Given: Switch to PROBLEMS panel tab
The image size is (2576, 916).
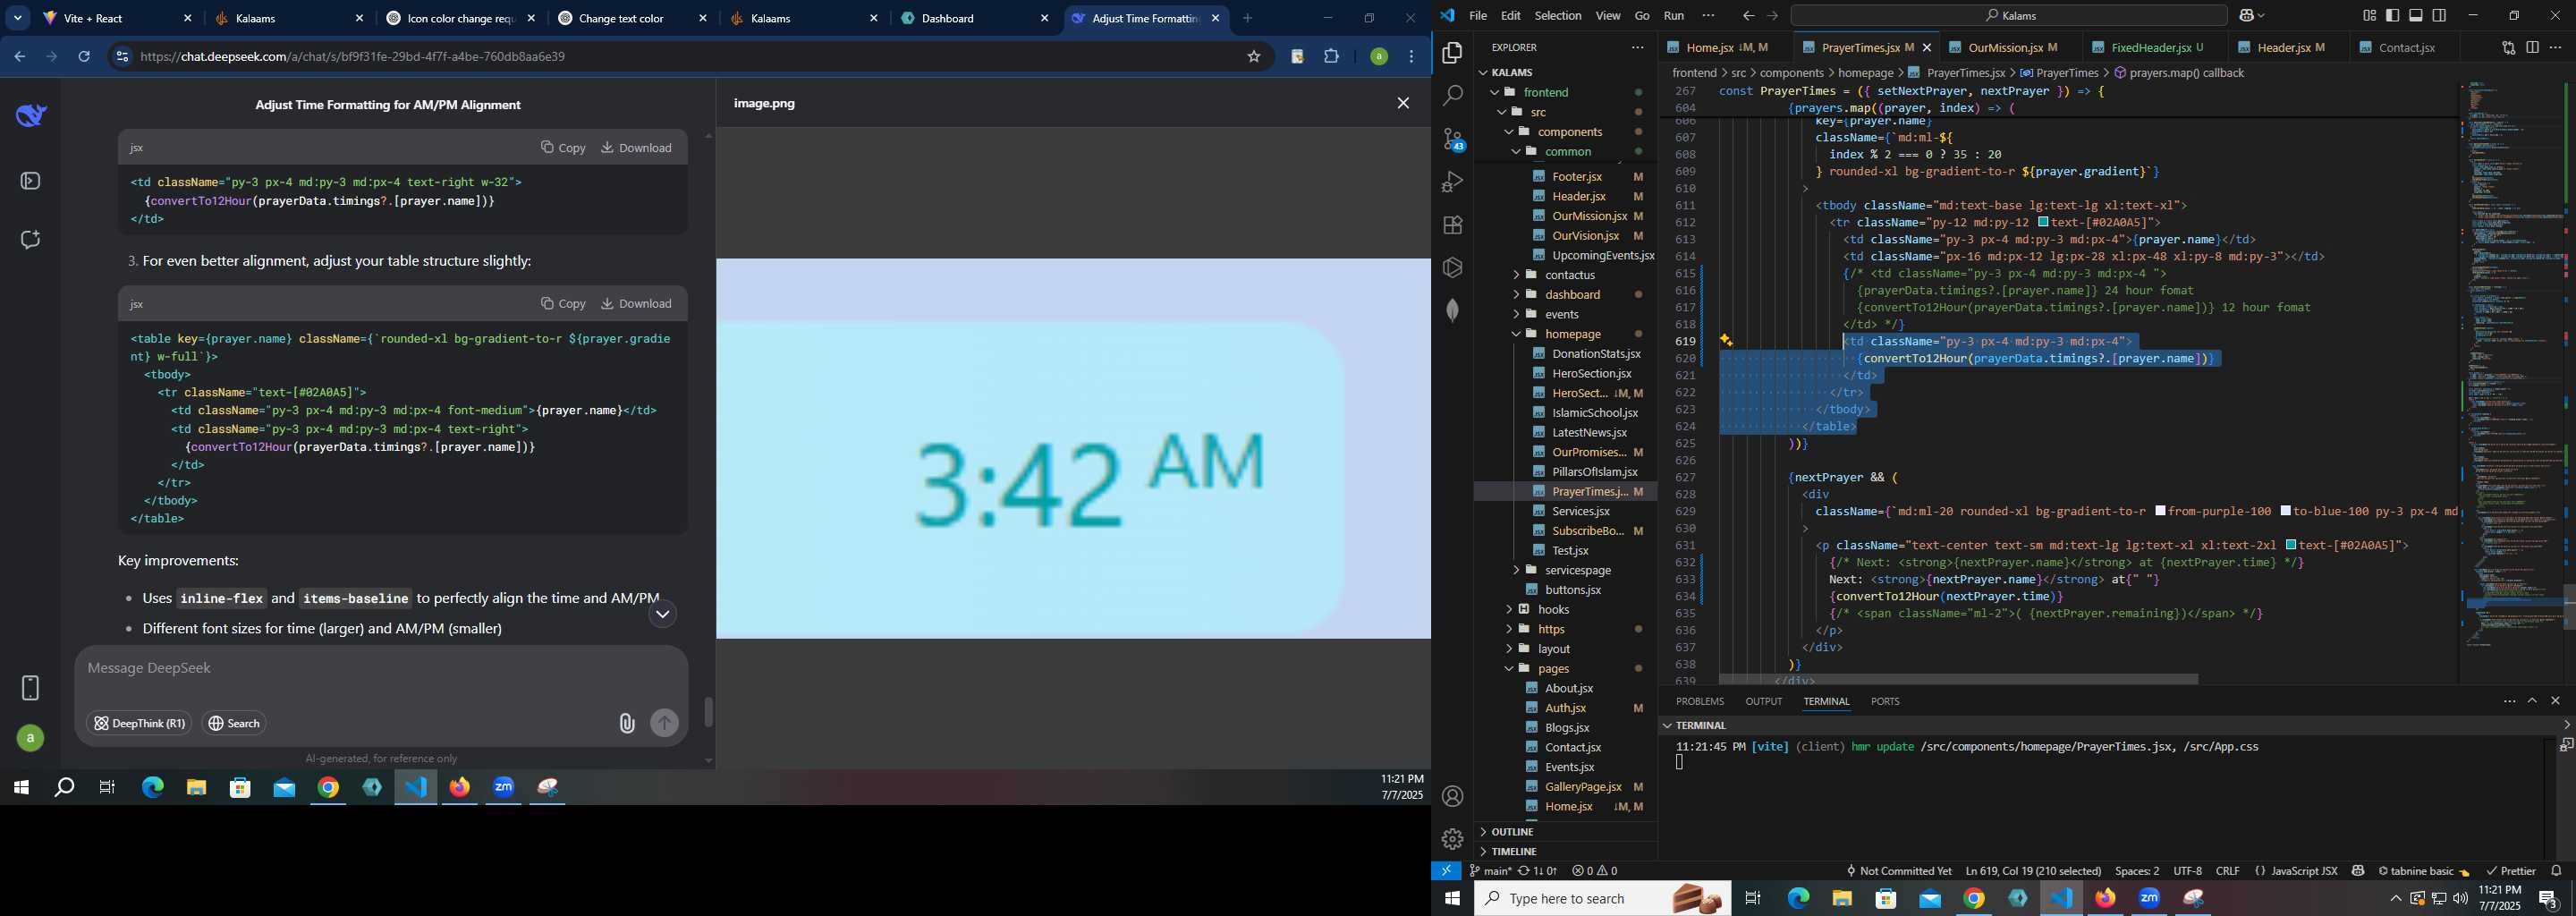Looking at the screenshot, I should 1699,701.
